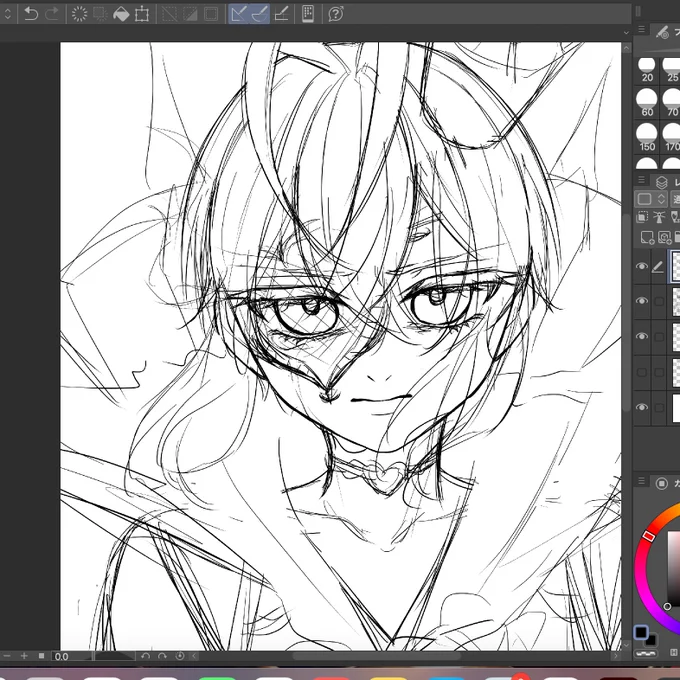The height and width of the screenshot is (680, 680).
Task: Click the vertical scrollbar up arrow
Action: click(x=626, y=48)
